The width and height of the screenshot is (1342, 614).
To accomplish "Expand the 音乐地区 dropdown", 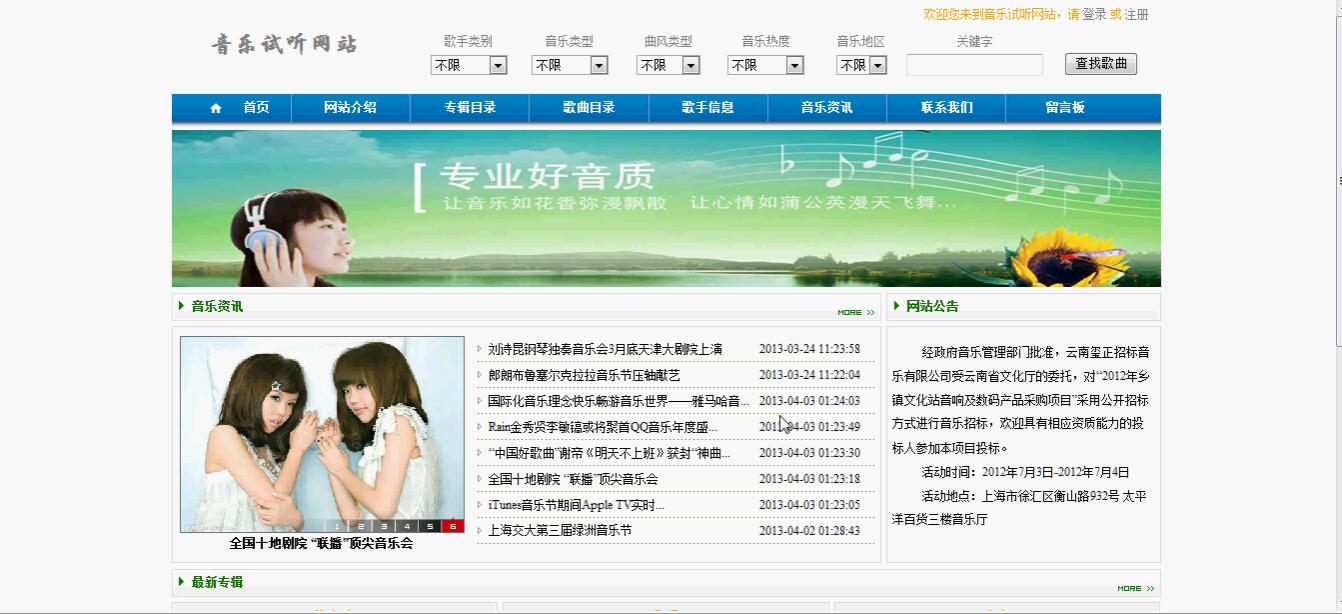I will [862, 65].
